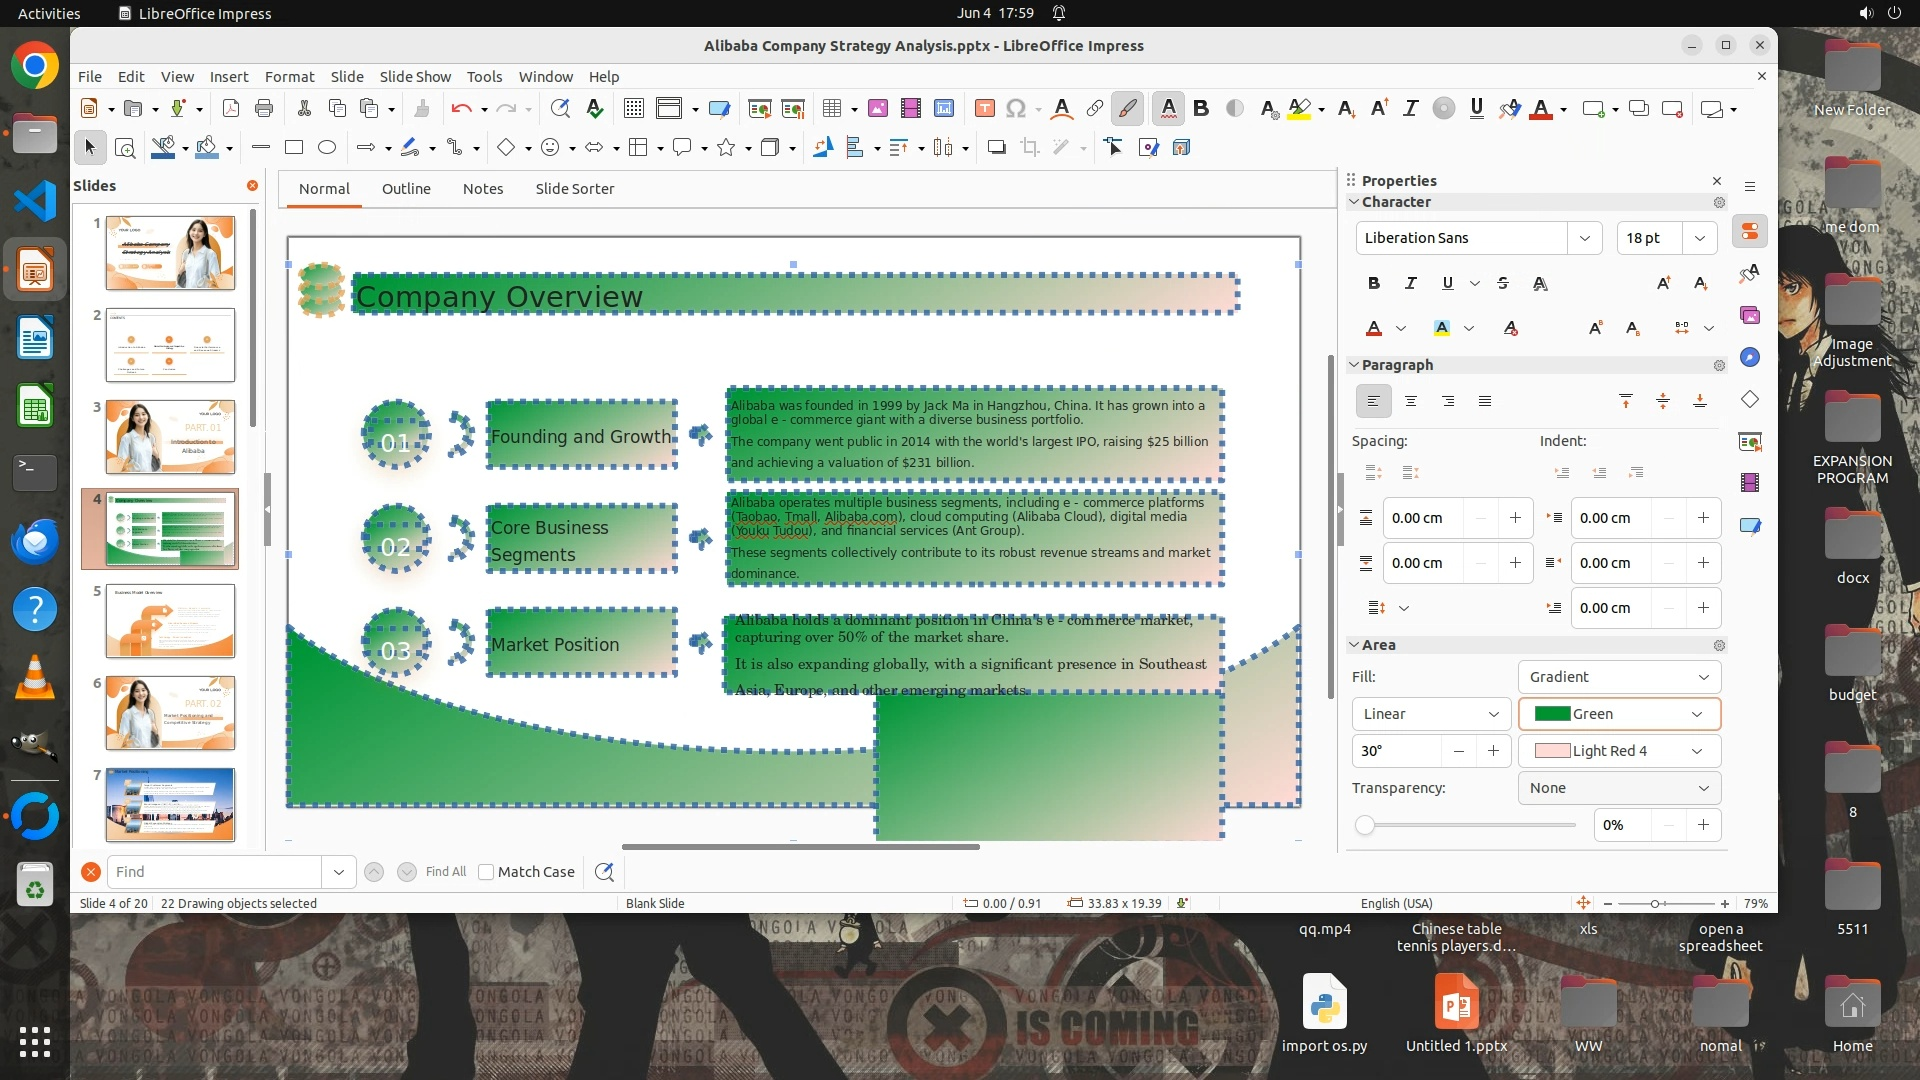This screenshot has height=1080, width=1920.
Task: Open the Fill type Gradient dropdown
Action: click(x=1618, y=677)
